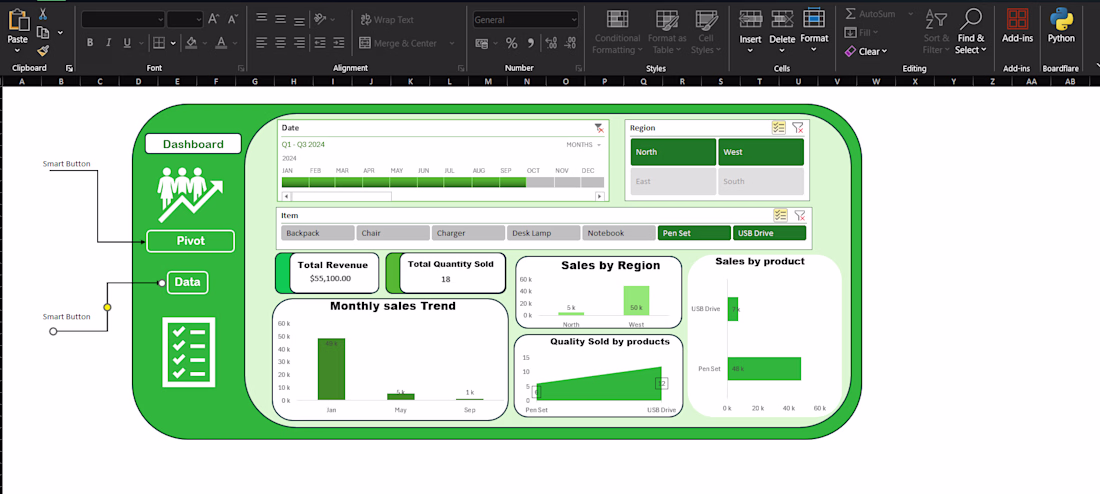
Task: Select South in the Region slicer
Action: click(760, 181)
